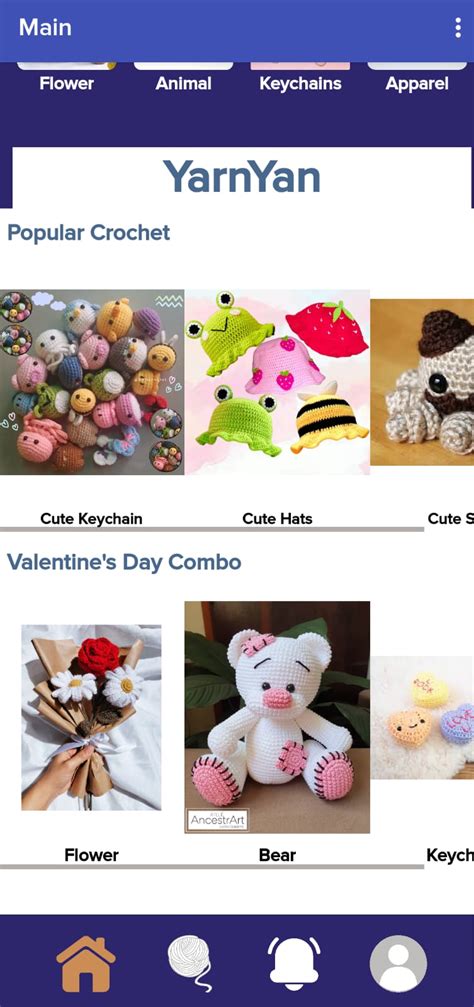
Task: Click the Cute Hats label
Action: click(x=277, y=518)
